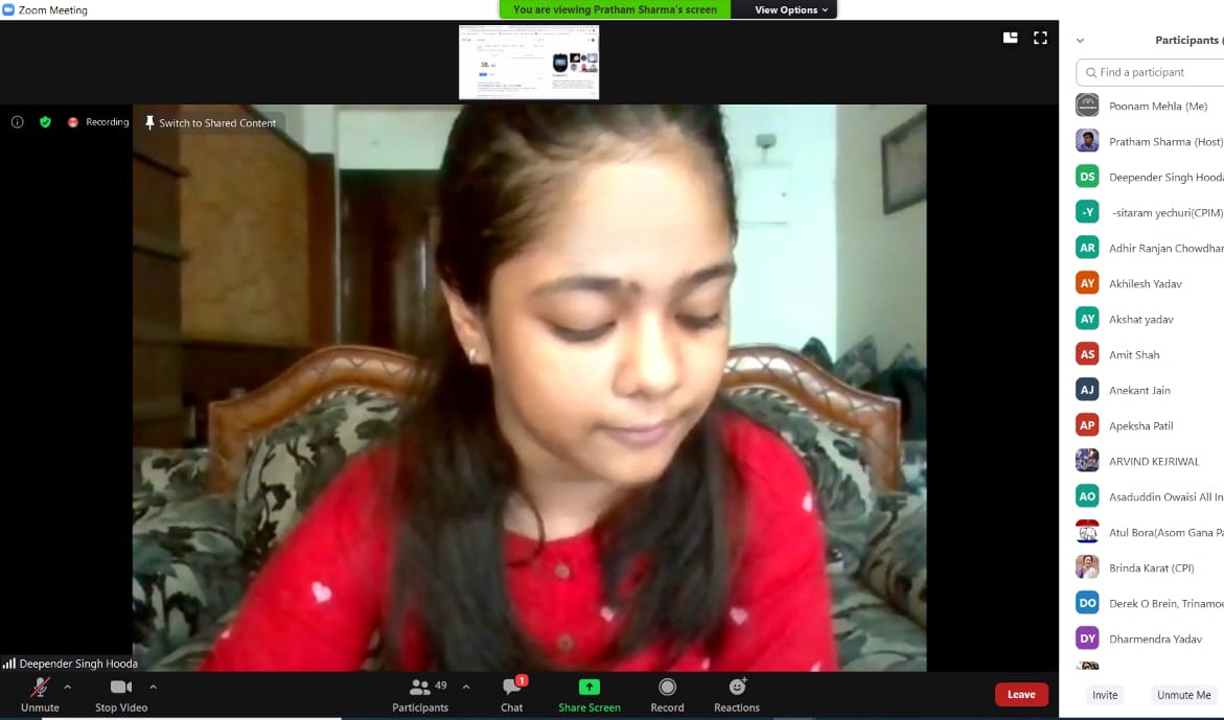The width and height of the screenshot is (1224, 720).
Task: Click the DS avatar of Deepender Singh Hooda
Action: 1087,176
